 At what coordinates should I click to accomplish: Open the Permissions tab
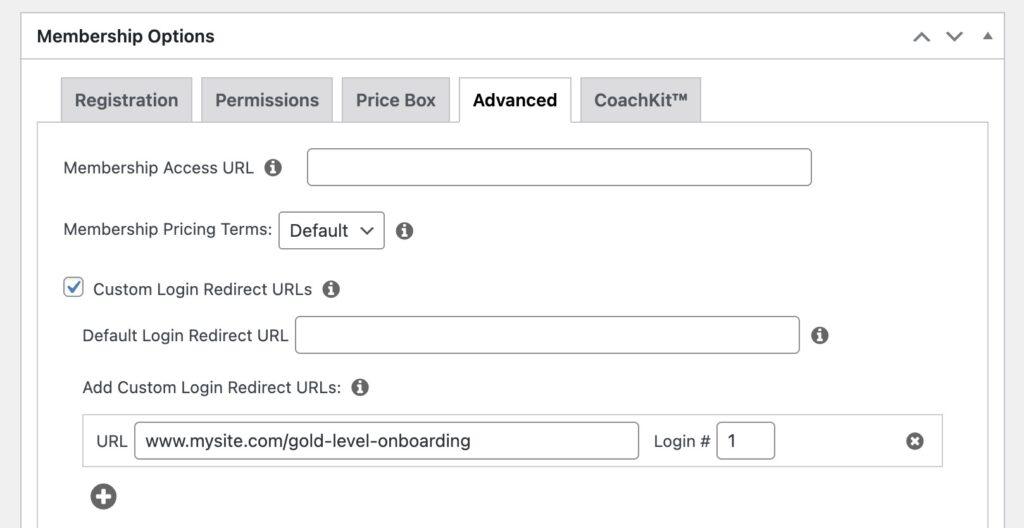click(x=267, y=101)
